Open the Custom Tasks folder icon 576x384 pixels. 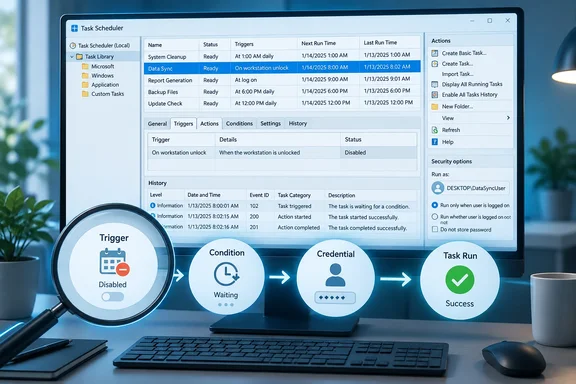tap(85, 94)
